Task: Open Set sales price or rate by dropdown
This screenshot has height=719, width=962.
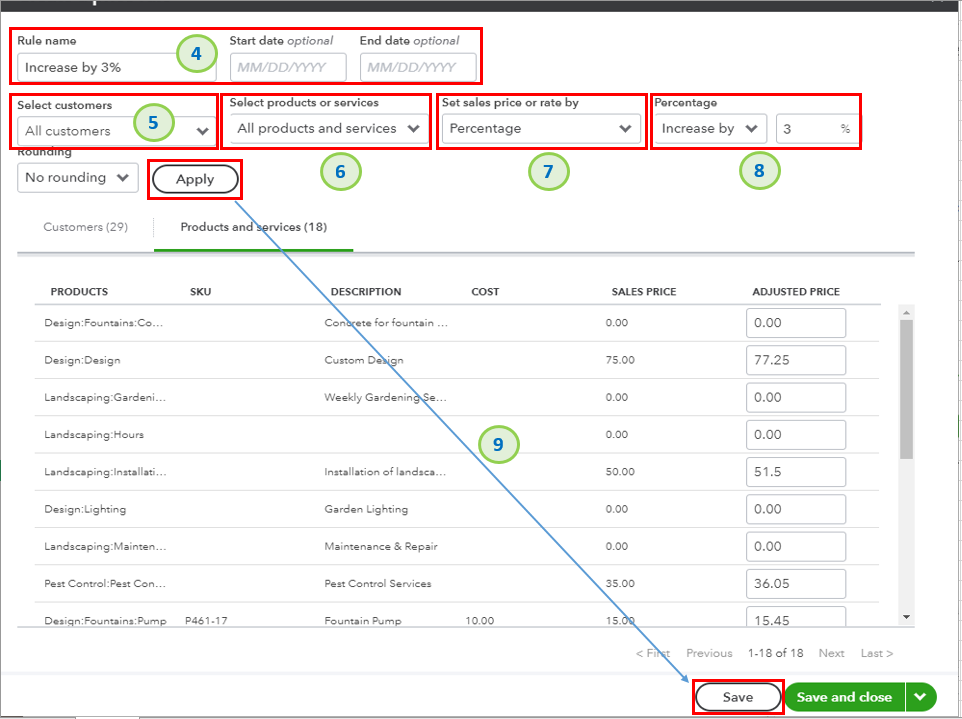Action: [541, 129]
